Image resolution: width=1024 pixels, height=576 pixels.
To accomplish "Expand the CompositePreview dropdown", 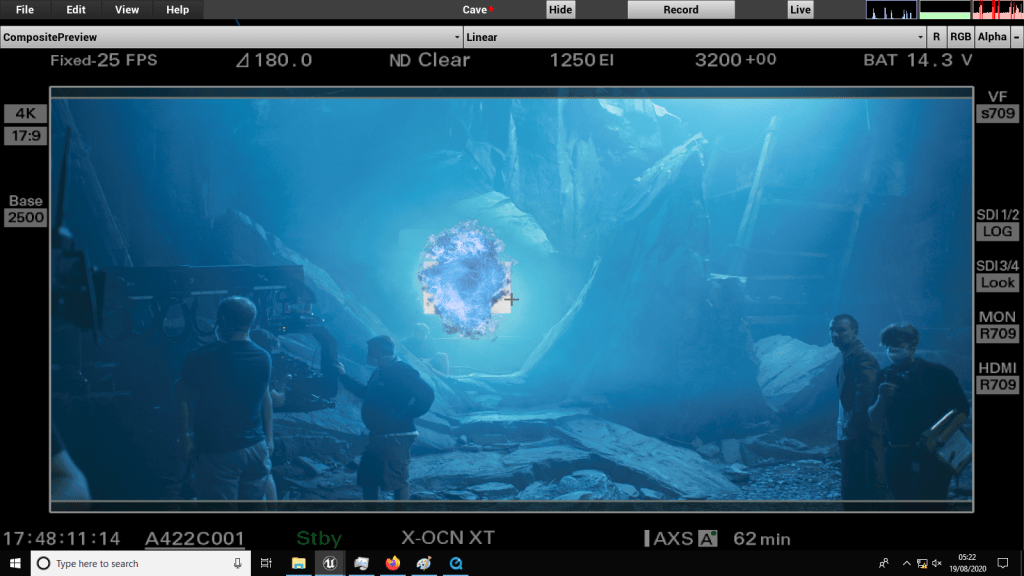I will [x=231, y=37].
